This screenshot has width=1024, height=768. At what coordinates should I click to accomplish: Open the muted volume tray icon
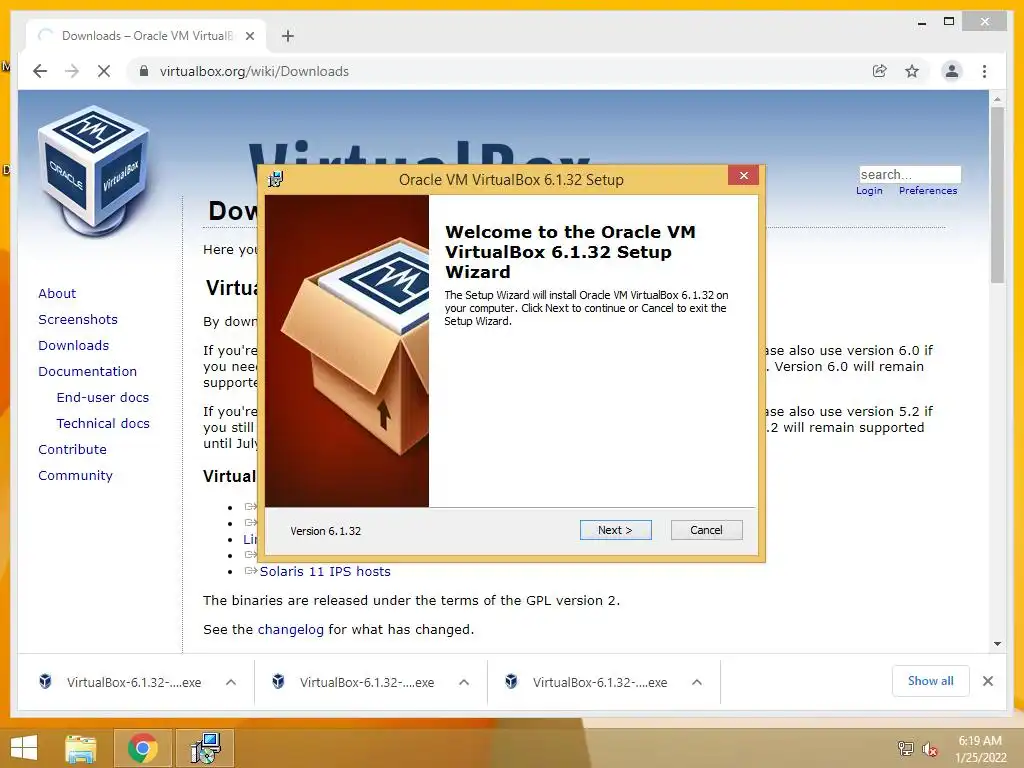point(929,748)
